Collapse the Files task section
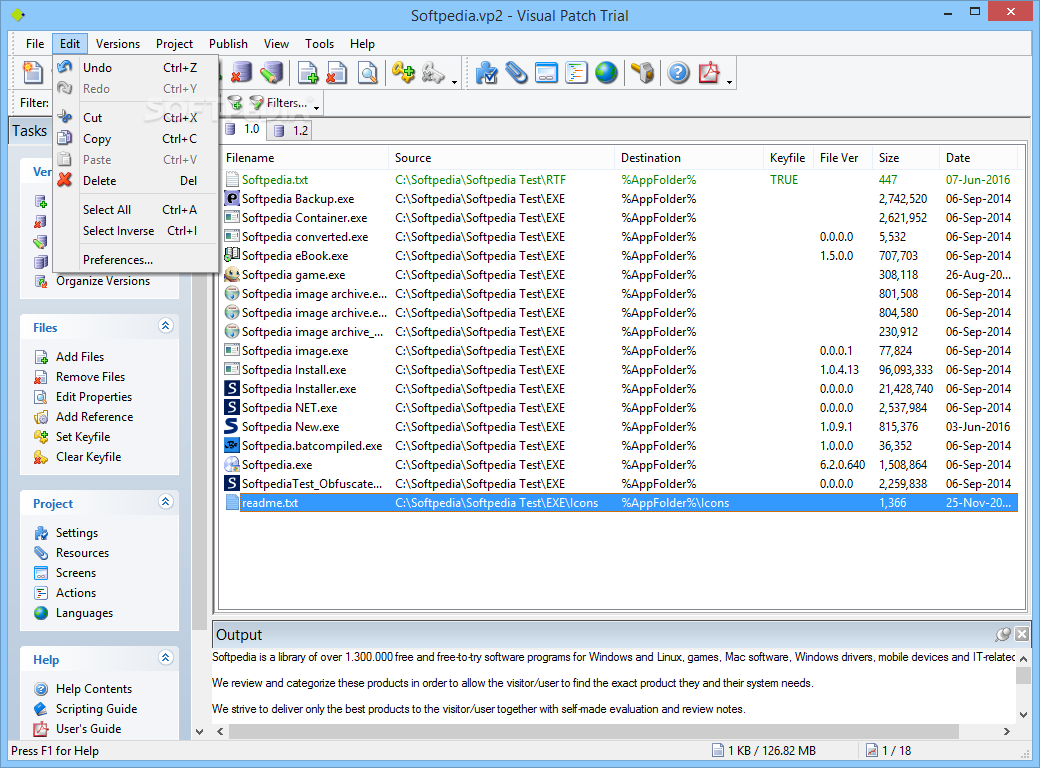 [166, 326]
